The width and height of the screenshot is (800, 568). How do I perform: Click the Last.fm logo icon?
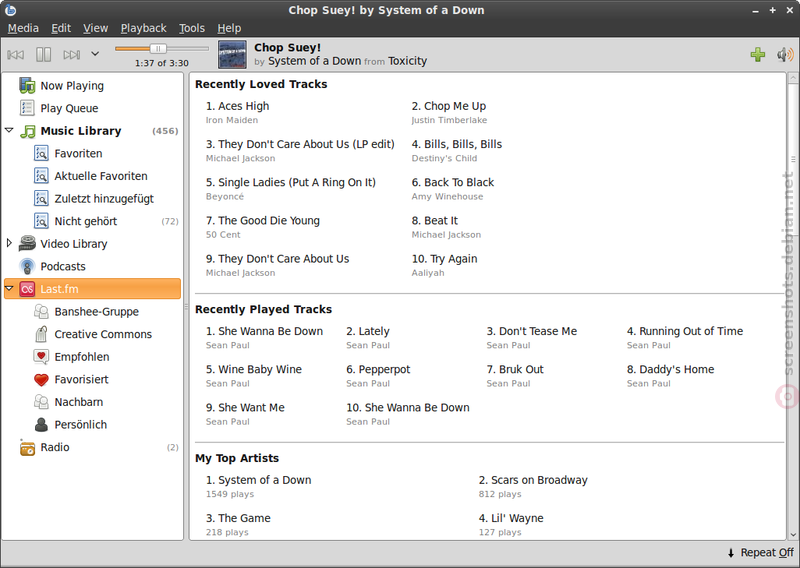point(27,289)
